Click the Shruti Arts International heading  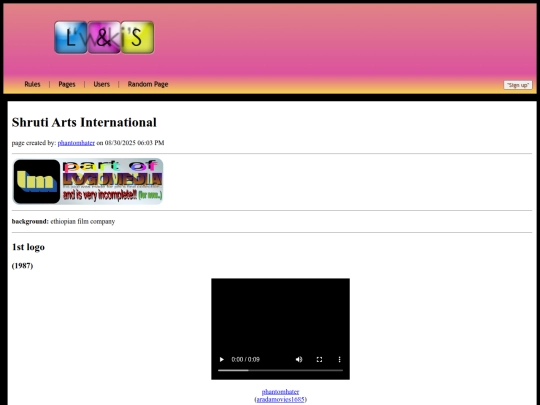tap(84, 122)
